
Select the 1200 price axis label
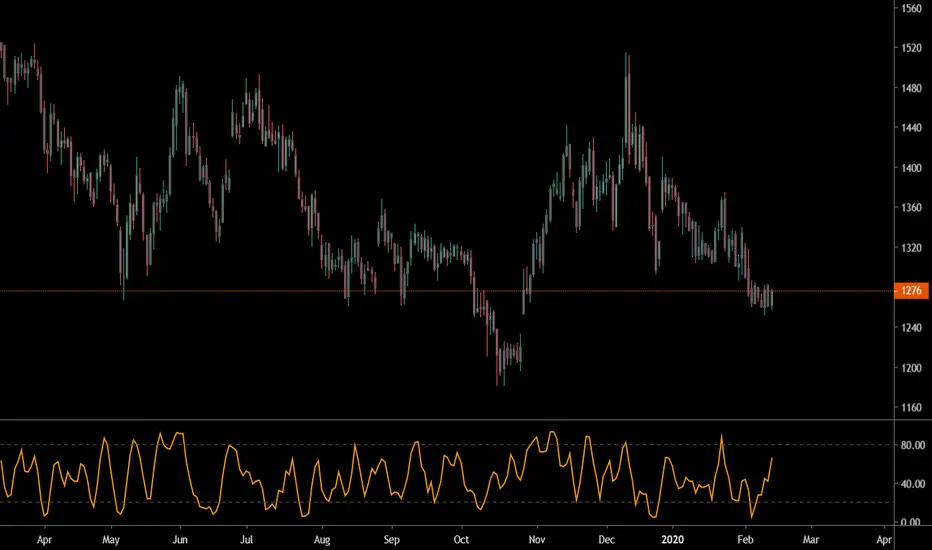(x=912, y=368)
